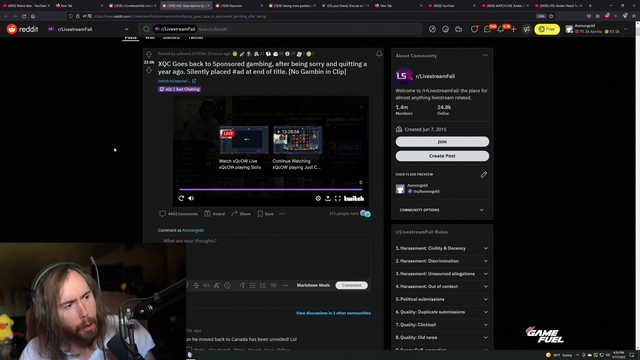
Task: Click Share under the post
Action: (x=241, y=213)
